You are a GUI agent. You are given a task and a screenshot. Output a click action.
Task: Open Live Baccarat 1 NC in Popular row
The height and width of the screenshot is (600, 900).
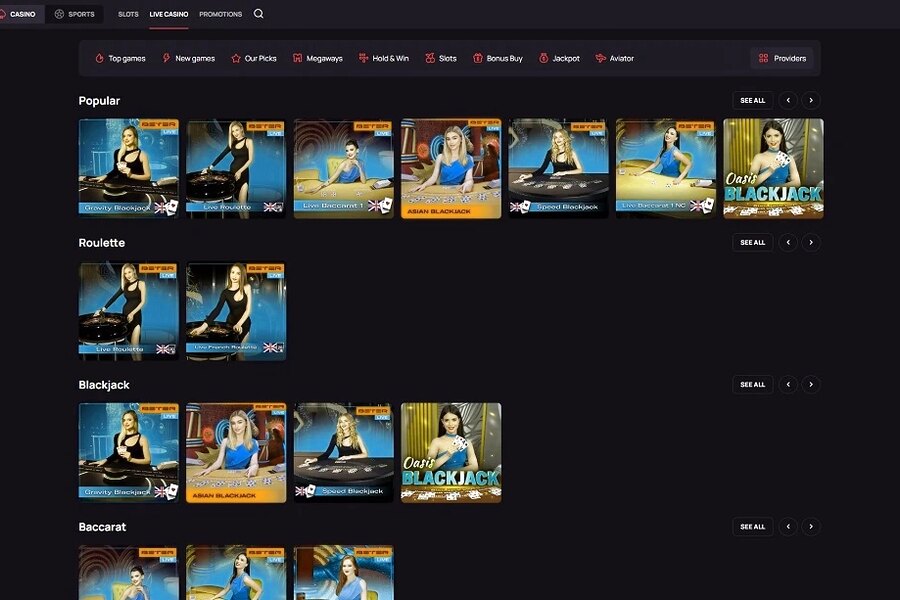click(666, 168)
